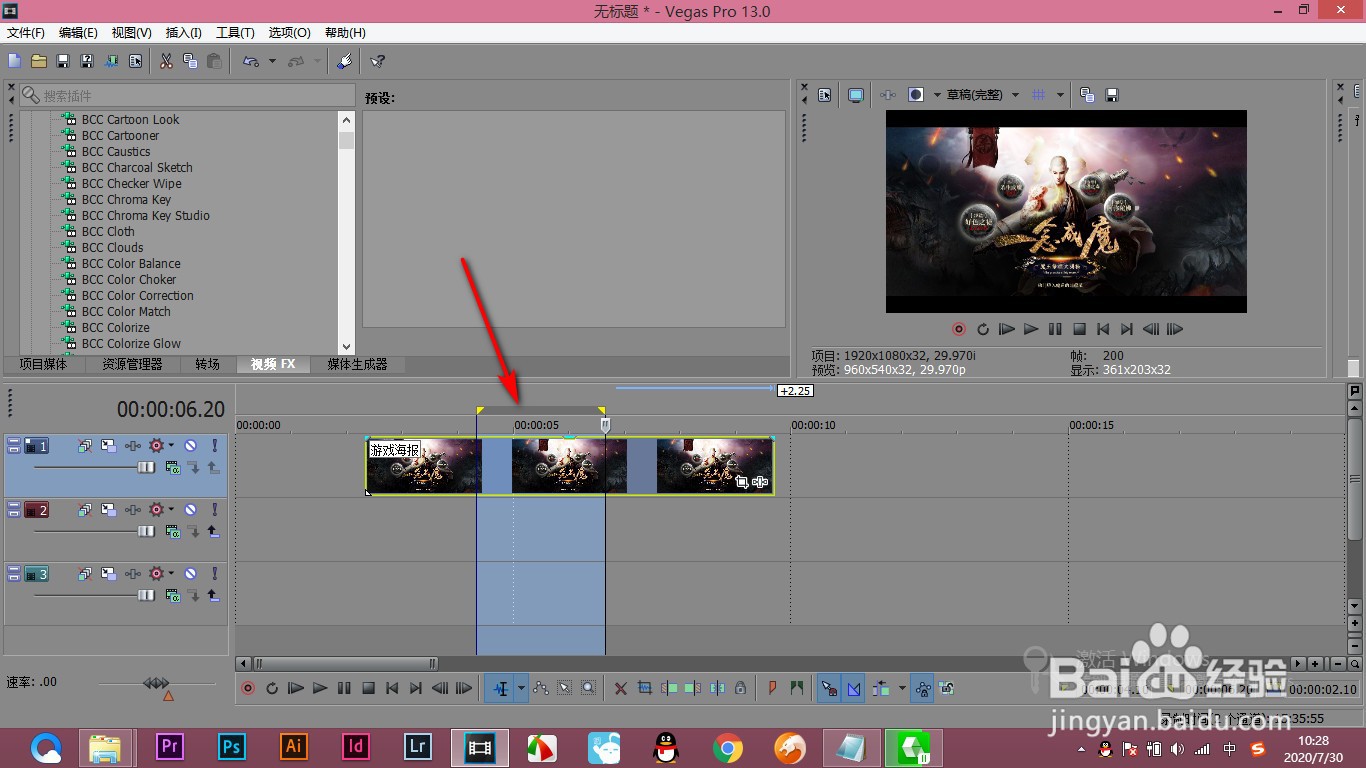The height and width of the screenshot is (768, 1366).
Task: Activate the What's This help cursor
Action: tap(378, 61)
